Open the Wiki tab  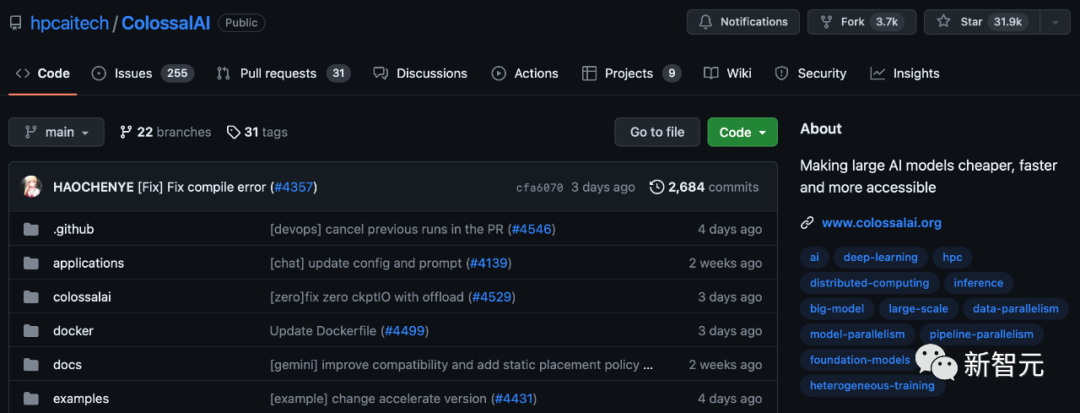click(x=727, y=73)
